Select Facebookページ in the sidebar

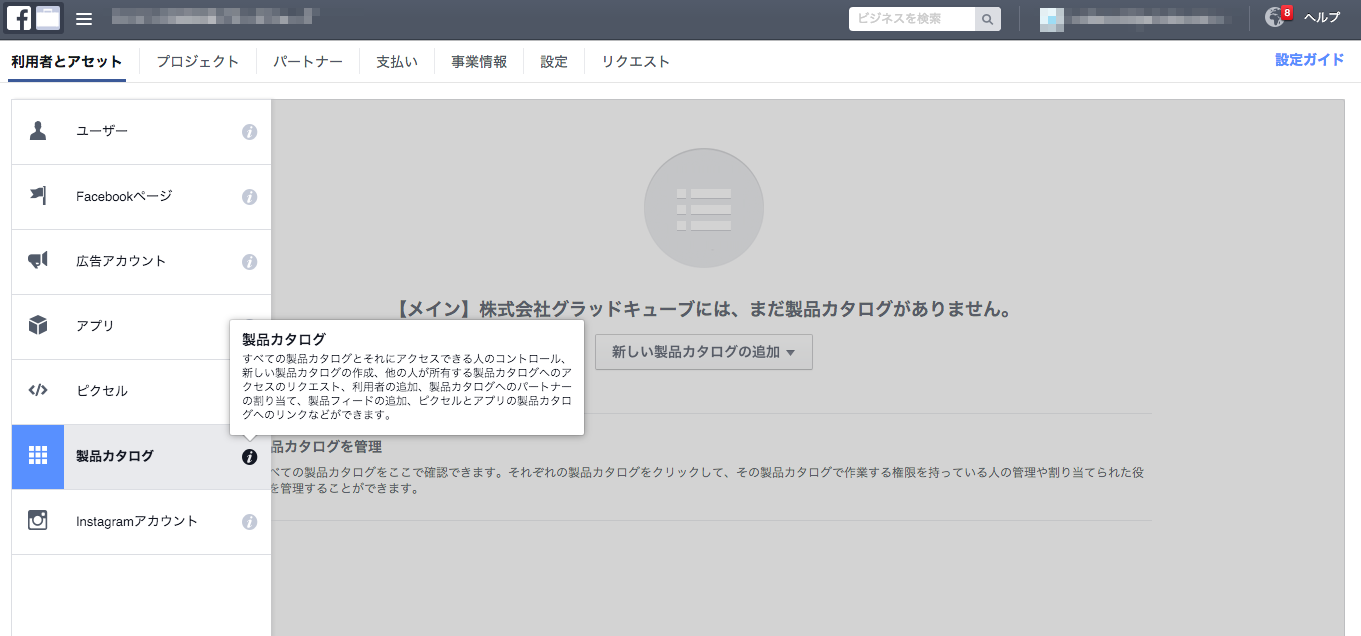click(141, 197)
